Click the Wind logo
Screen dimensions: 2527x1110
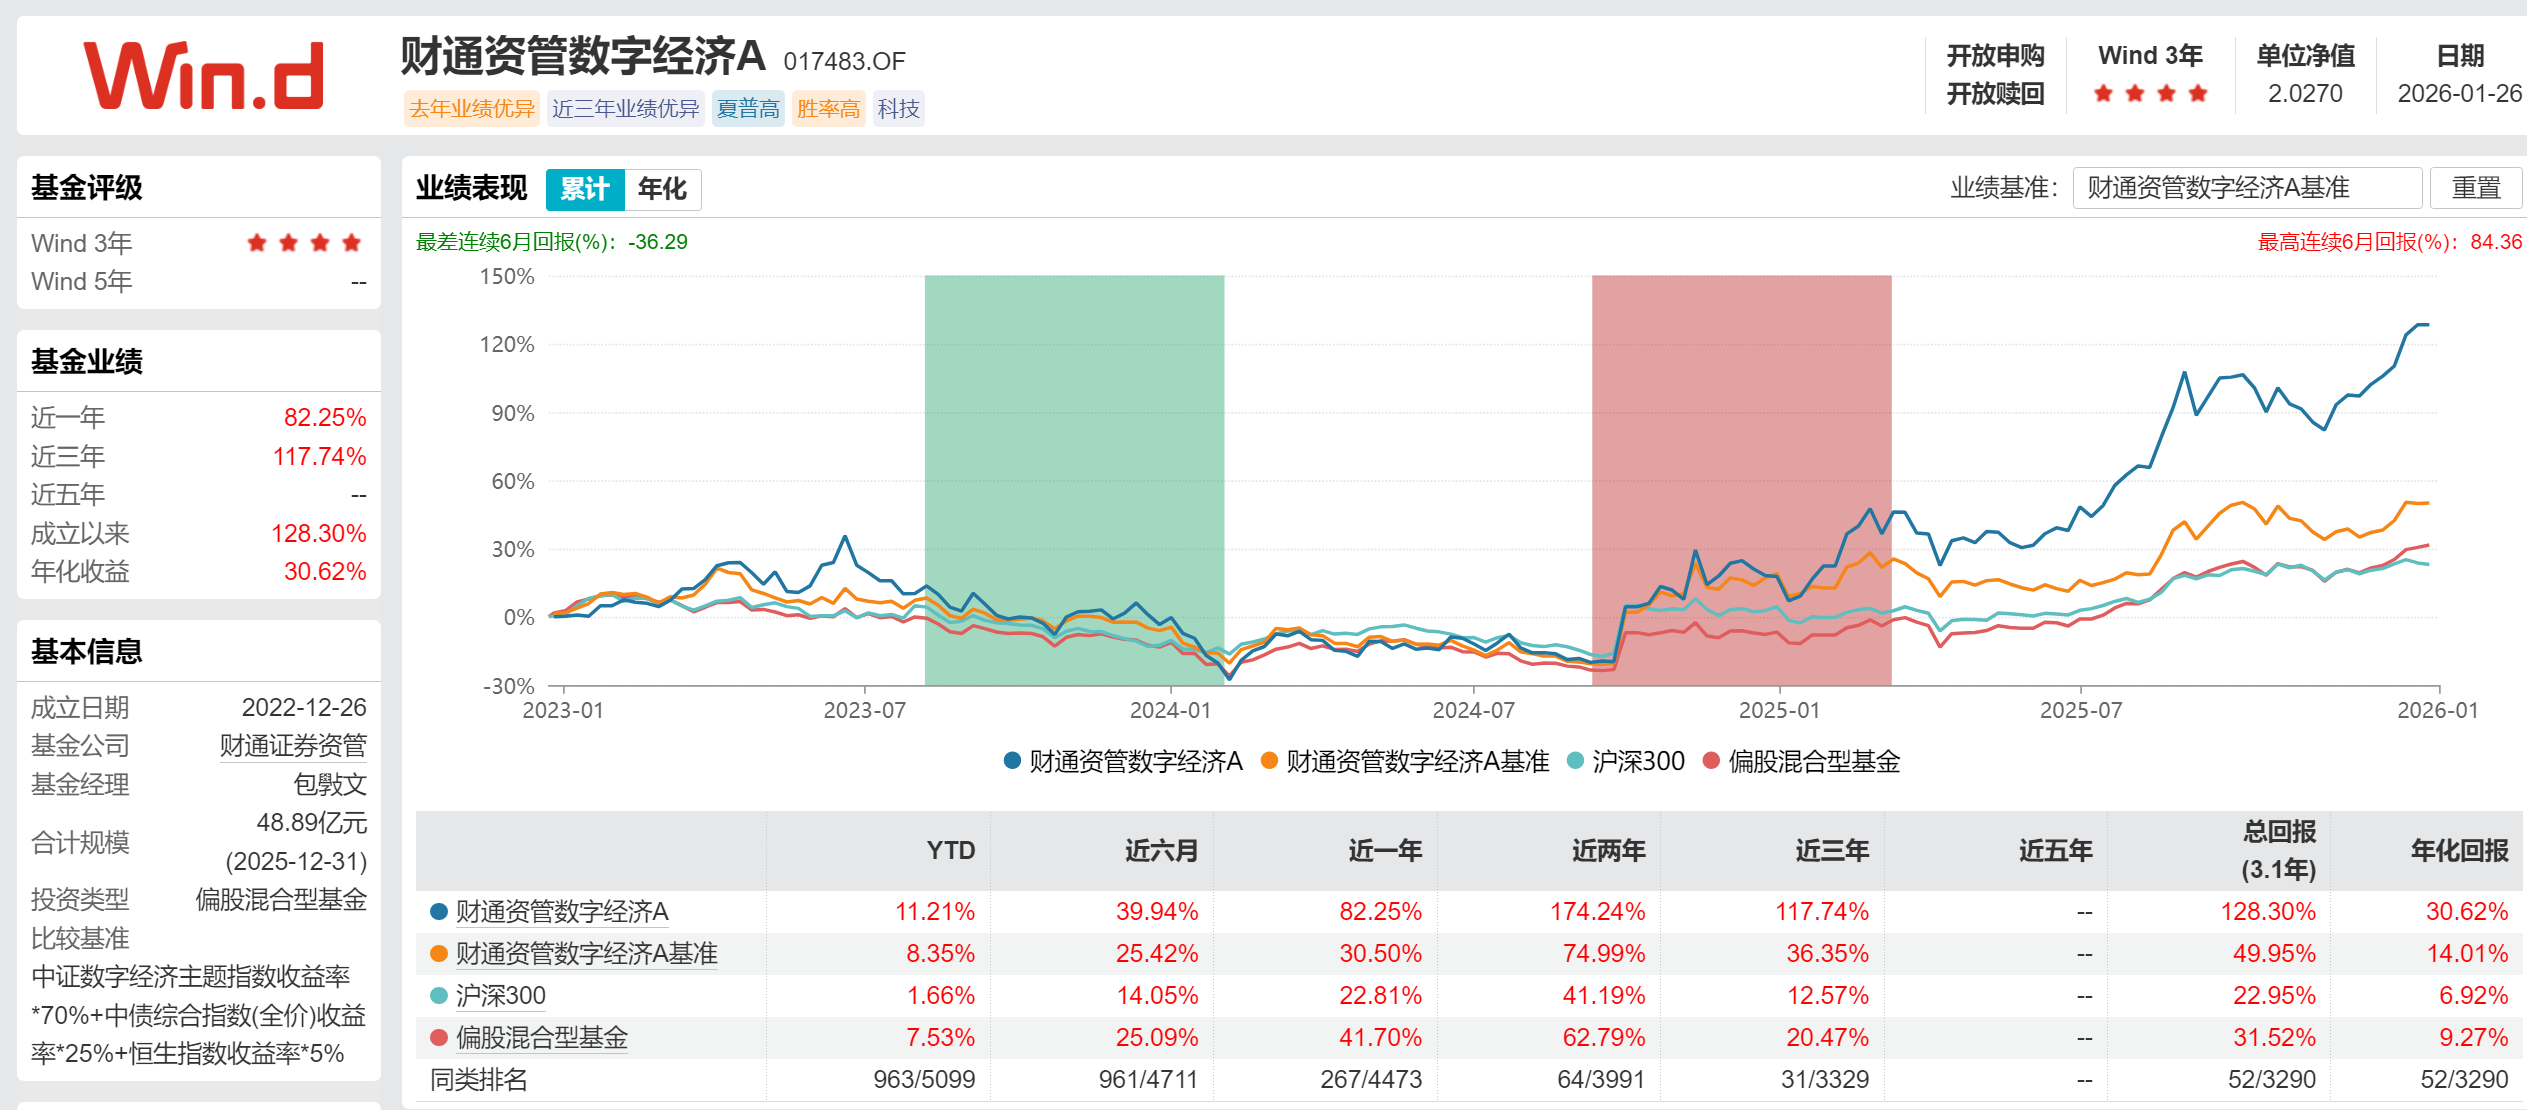pyautogui.click(x=204, y=76)
